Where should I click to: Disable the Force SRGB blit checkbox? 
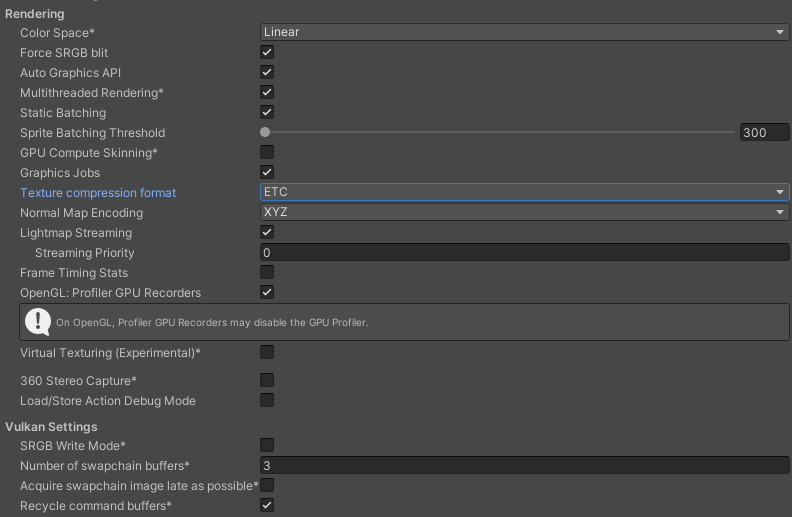click(x=267, y=52)
